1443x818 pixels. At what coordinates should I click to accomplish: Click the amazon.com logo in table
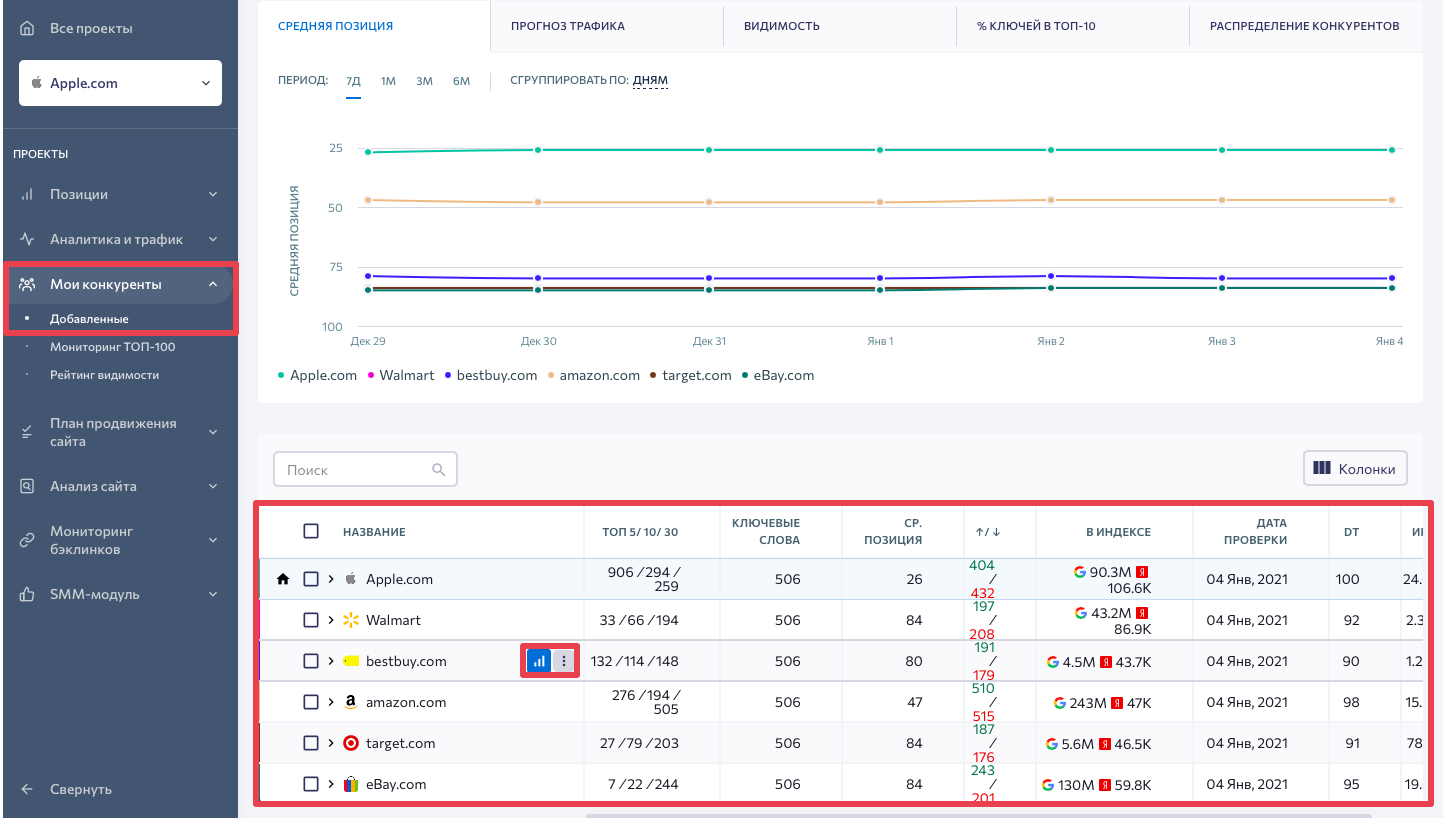(x=350, y=703)
